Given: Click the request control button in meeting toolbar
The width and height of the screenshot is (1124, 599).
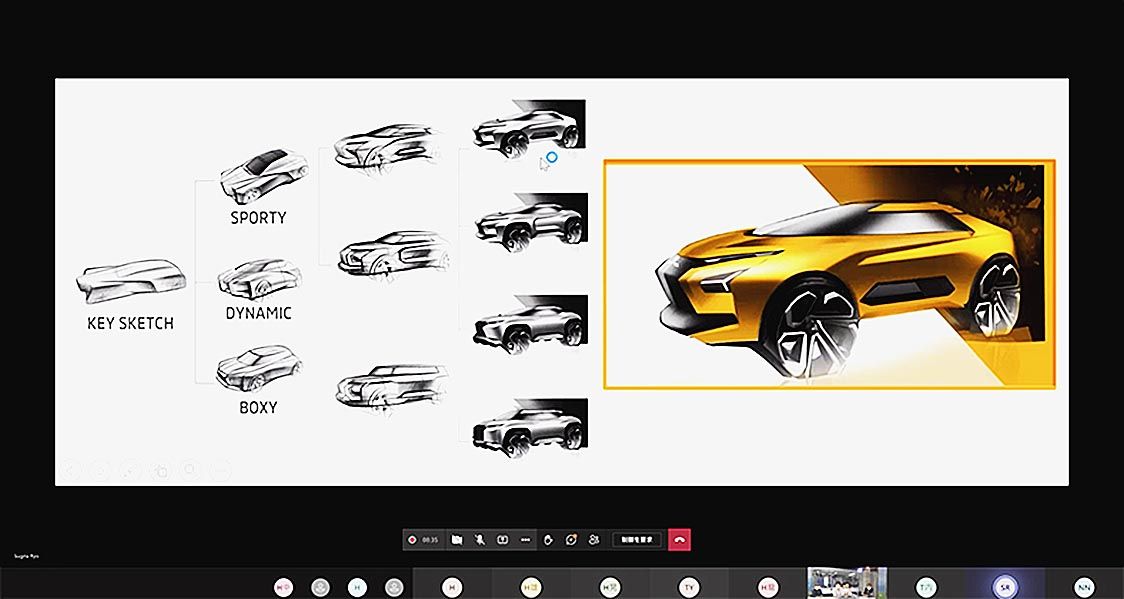Looking at the screenshot, I should point(637,540).
